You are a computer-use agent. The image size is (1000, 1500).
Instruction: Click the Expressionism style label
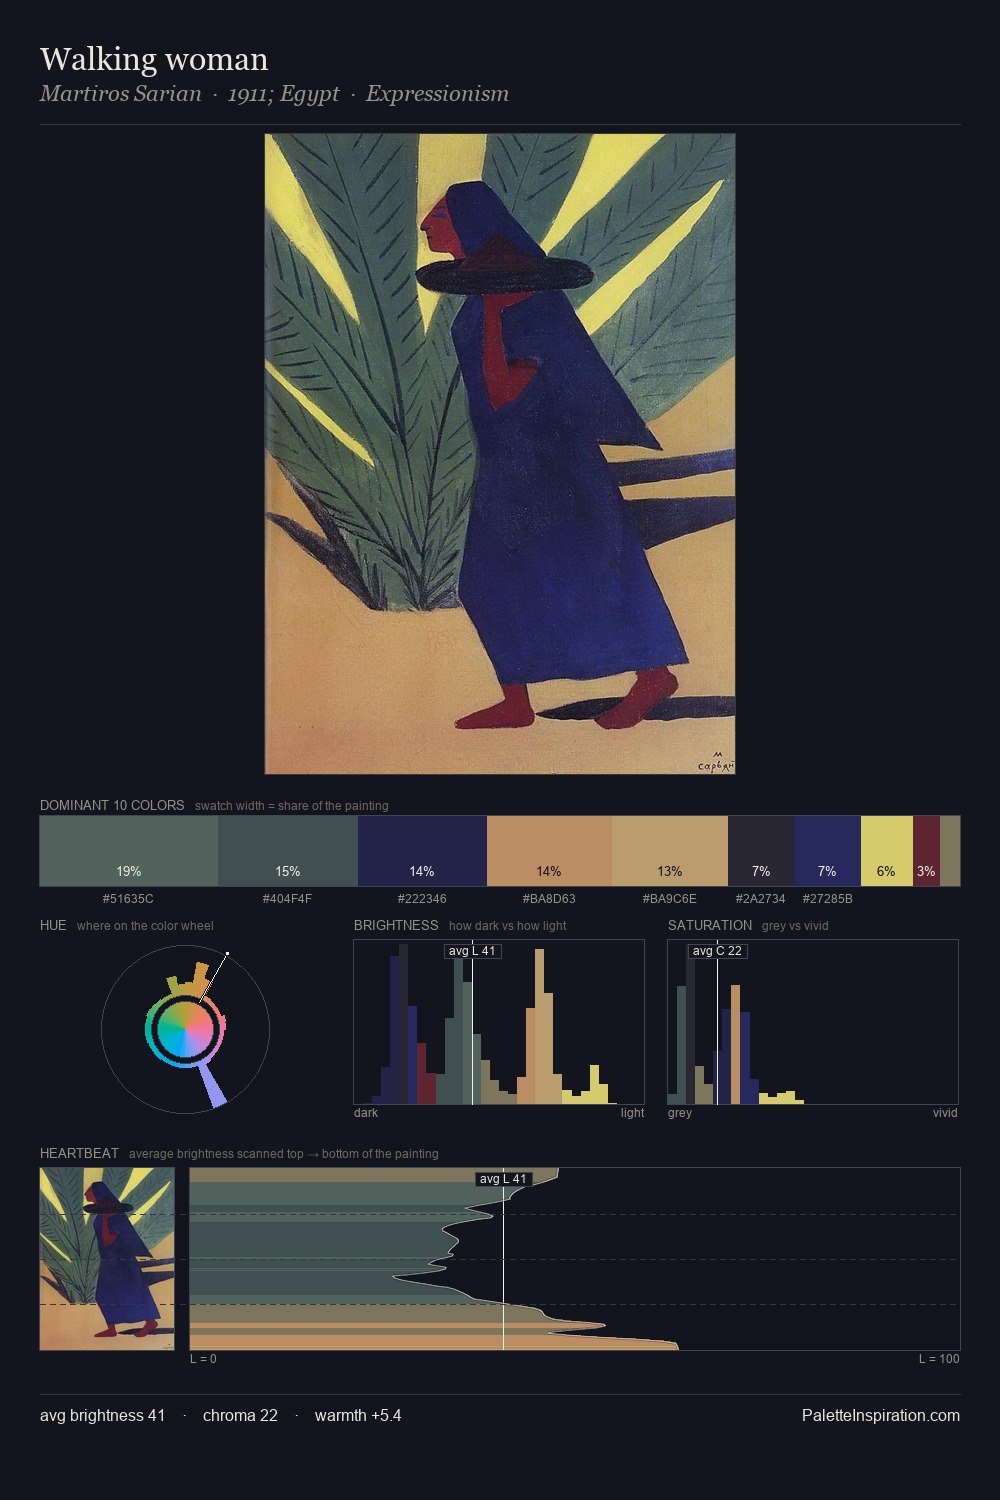pos(437,94)
